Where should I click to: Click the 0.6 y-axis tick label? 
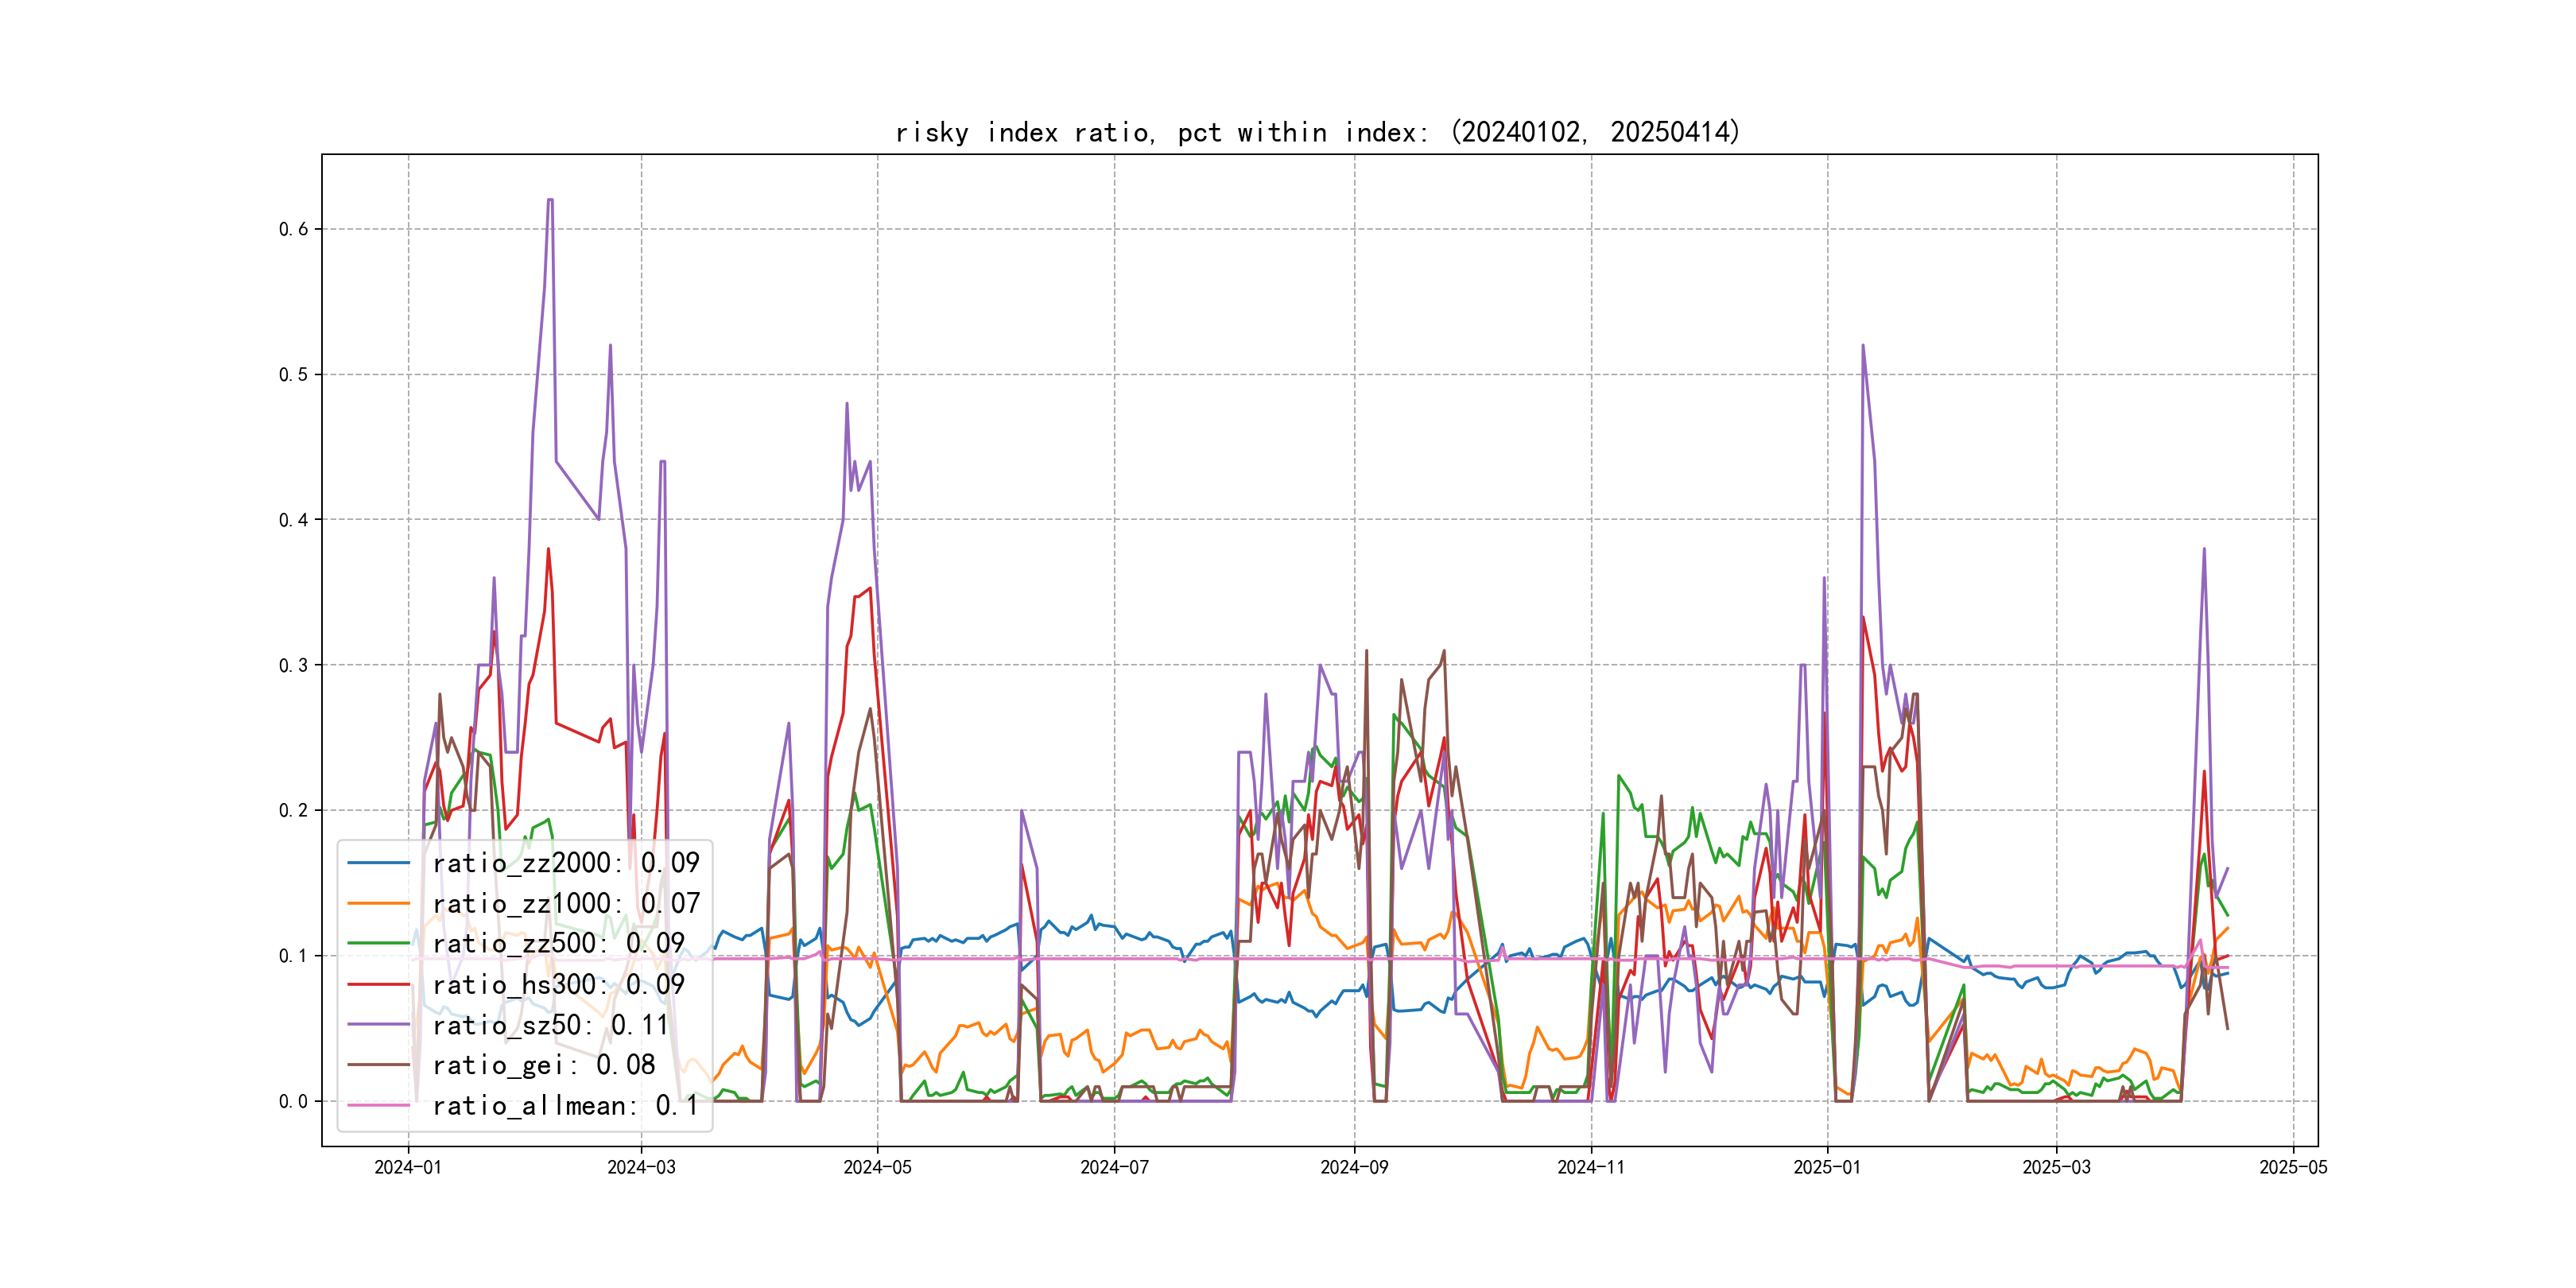pos(293,229)
